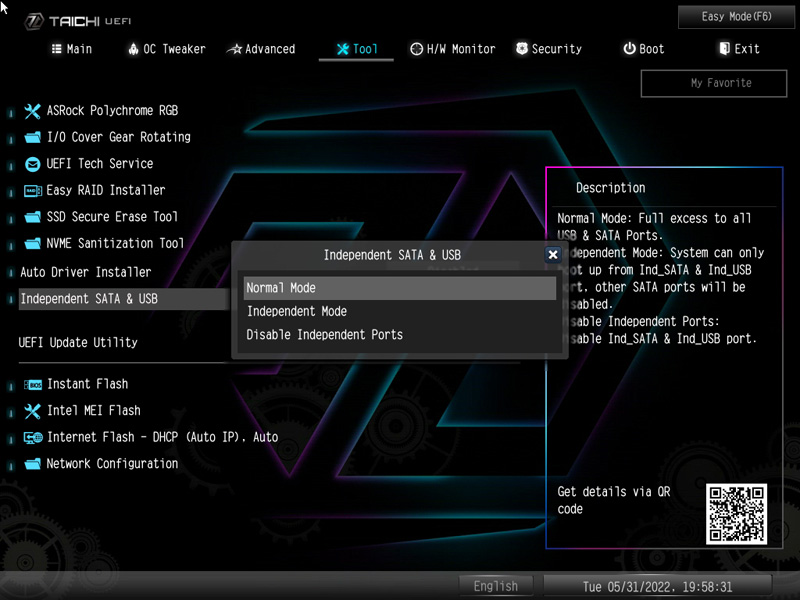
Task: Click the date and time display
Action: [x=657, y=587]
